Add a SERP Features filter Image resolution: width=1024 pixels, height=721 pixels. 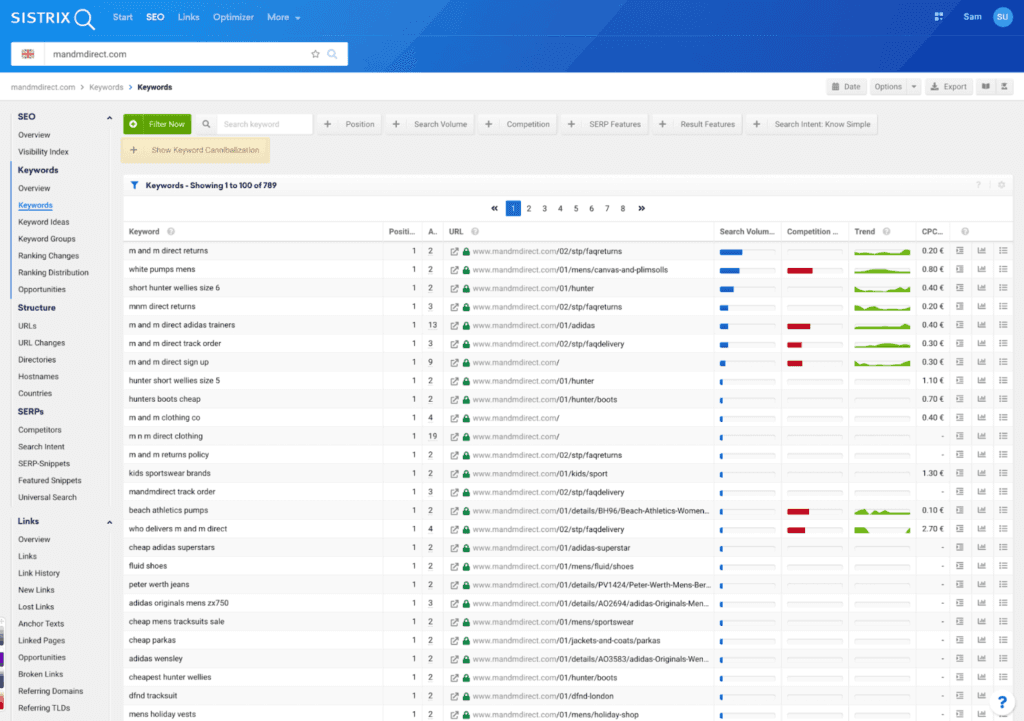click(x=605, y=124)
